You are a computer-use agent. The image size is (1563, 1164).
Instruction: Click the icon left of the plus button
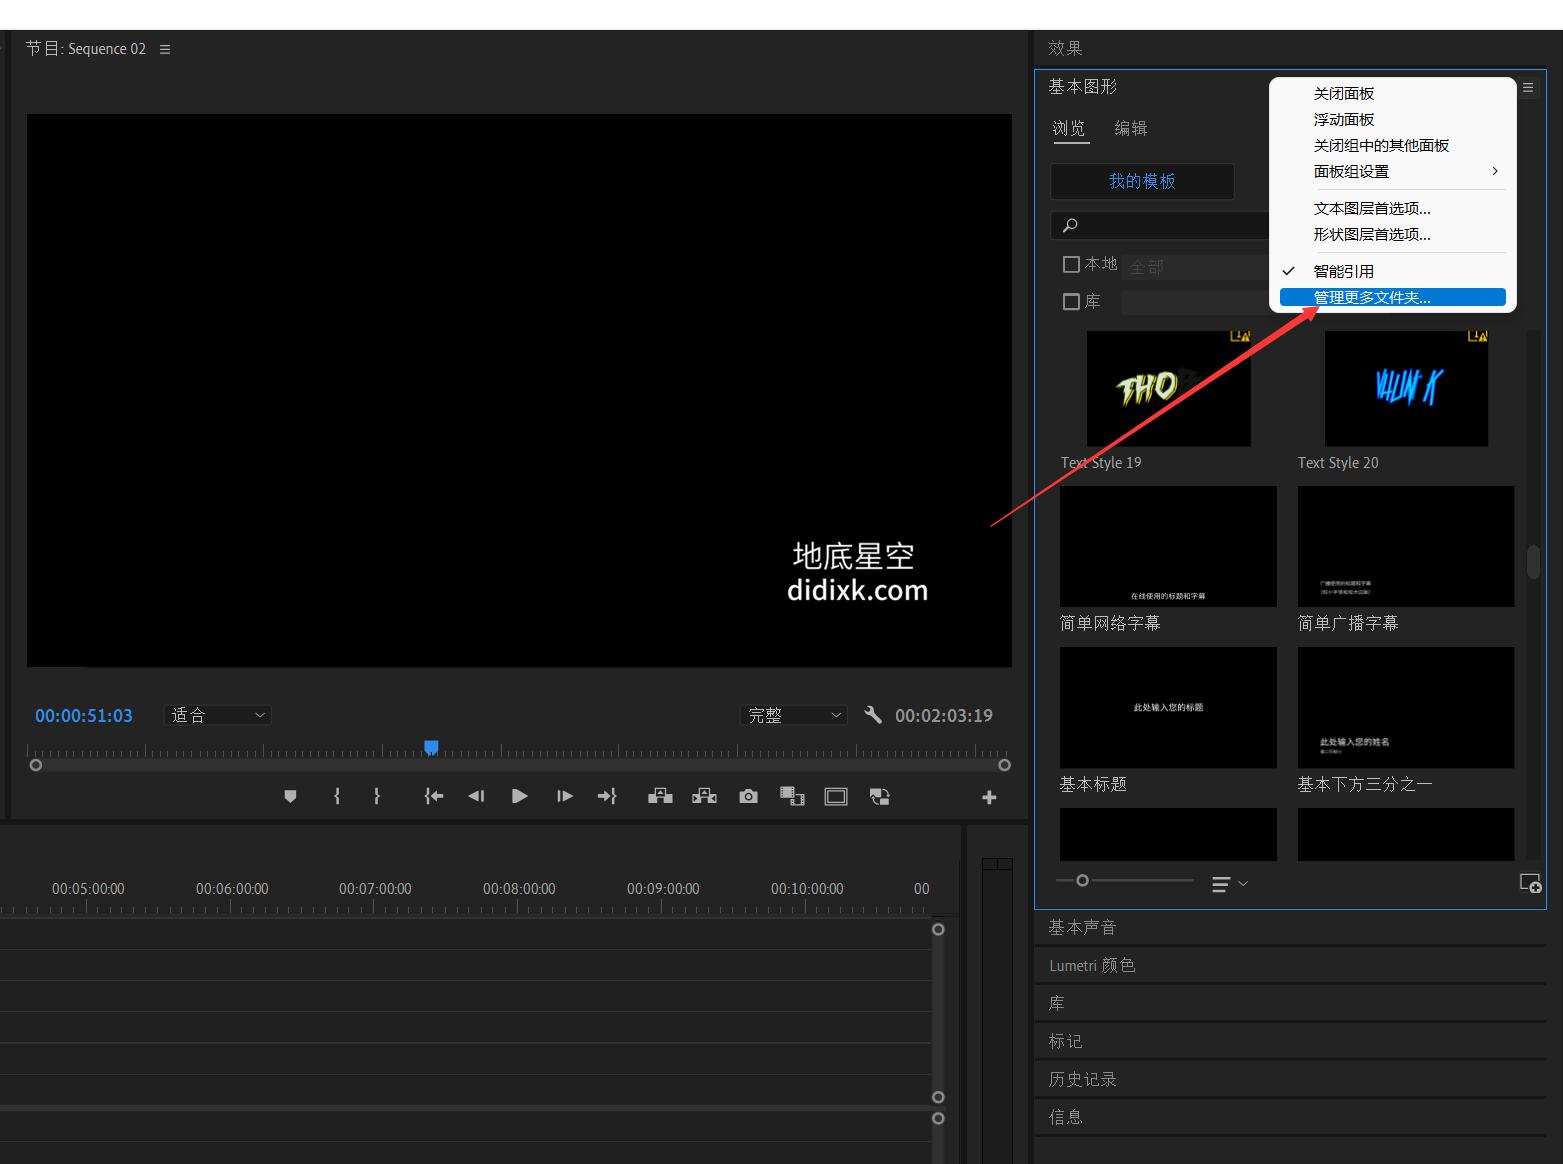point(880,797)
